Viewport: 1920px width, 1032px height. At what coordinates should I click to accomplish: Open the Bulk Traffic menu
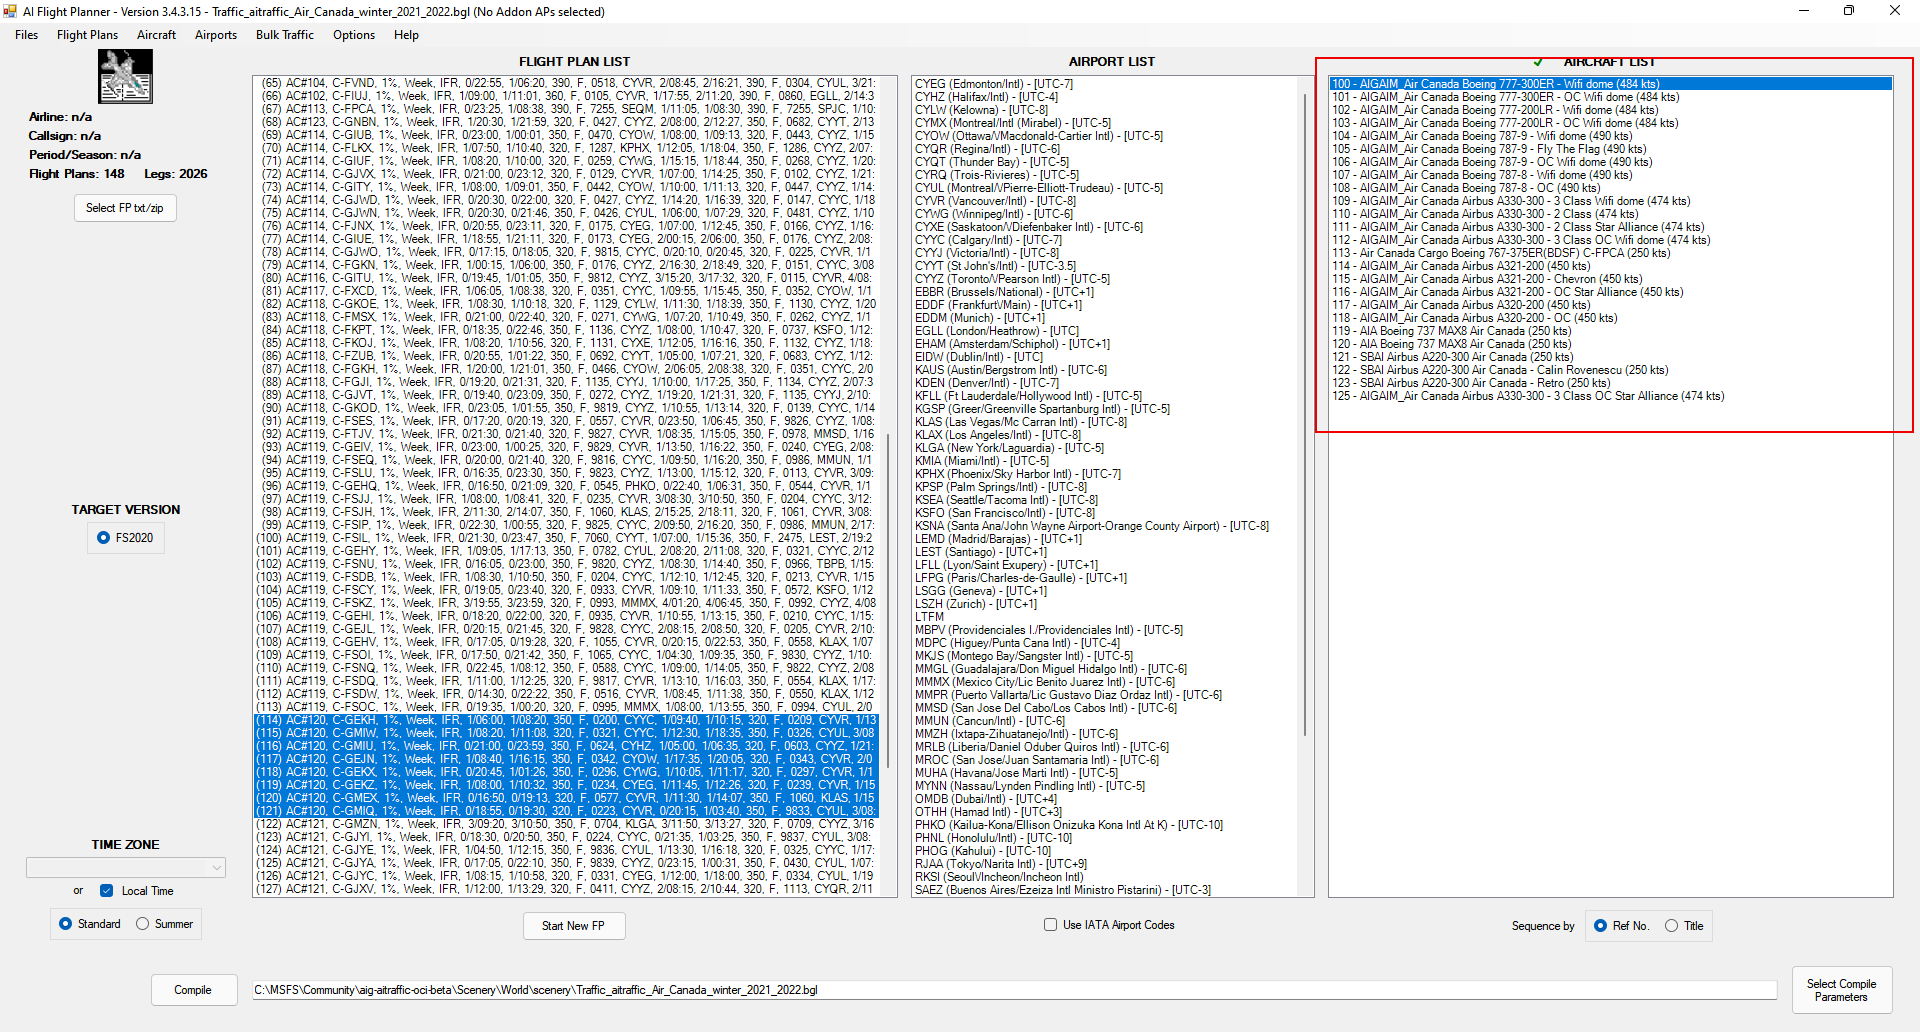[x=285, y=35]
